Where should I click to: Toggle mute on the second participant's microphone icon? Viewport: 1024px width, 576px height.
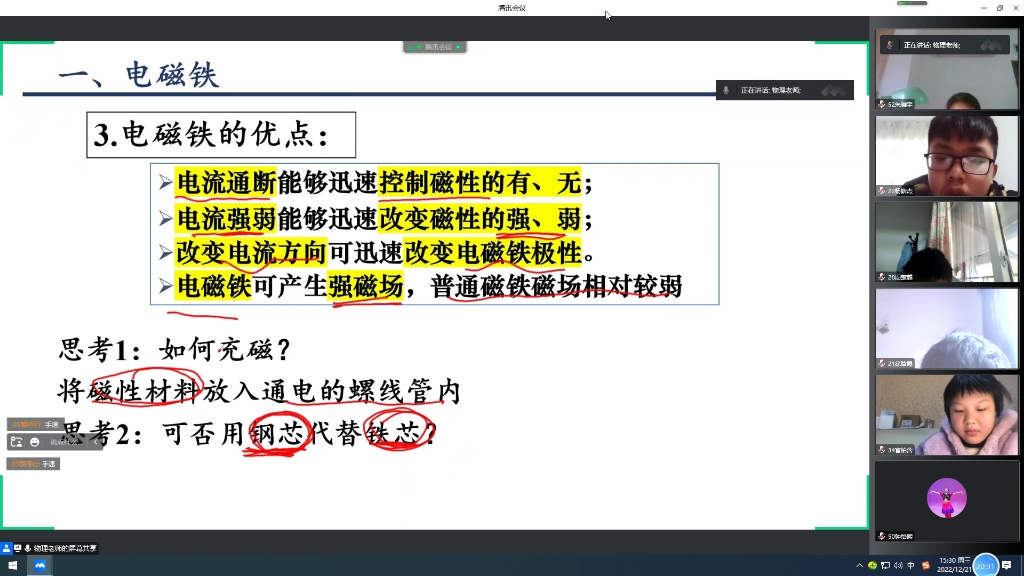click(880, 191)
